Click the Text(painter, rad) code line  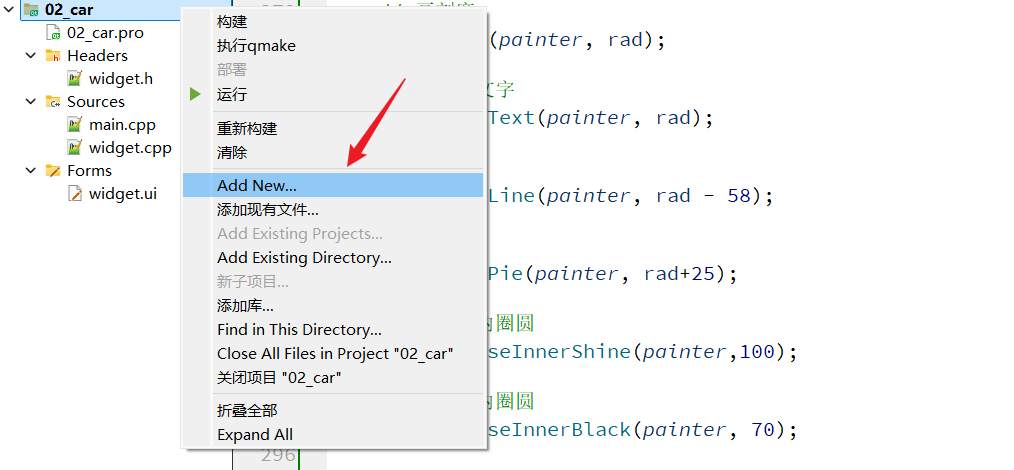601,118
